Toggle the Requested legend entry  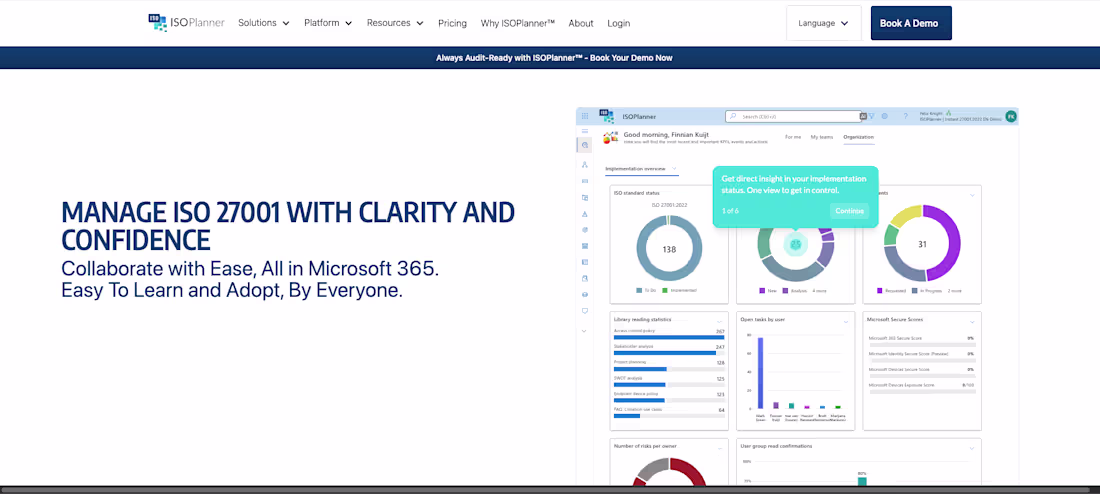pyautogui.click(x=890, y=290)
